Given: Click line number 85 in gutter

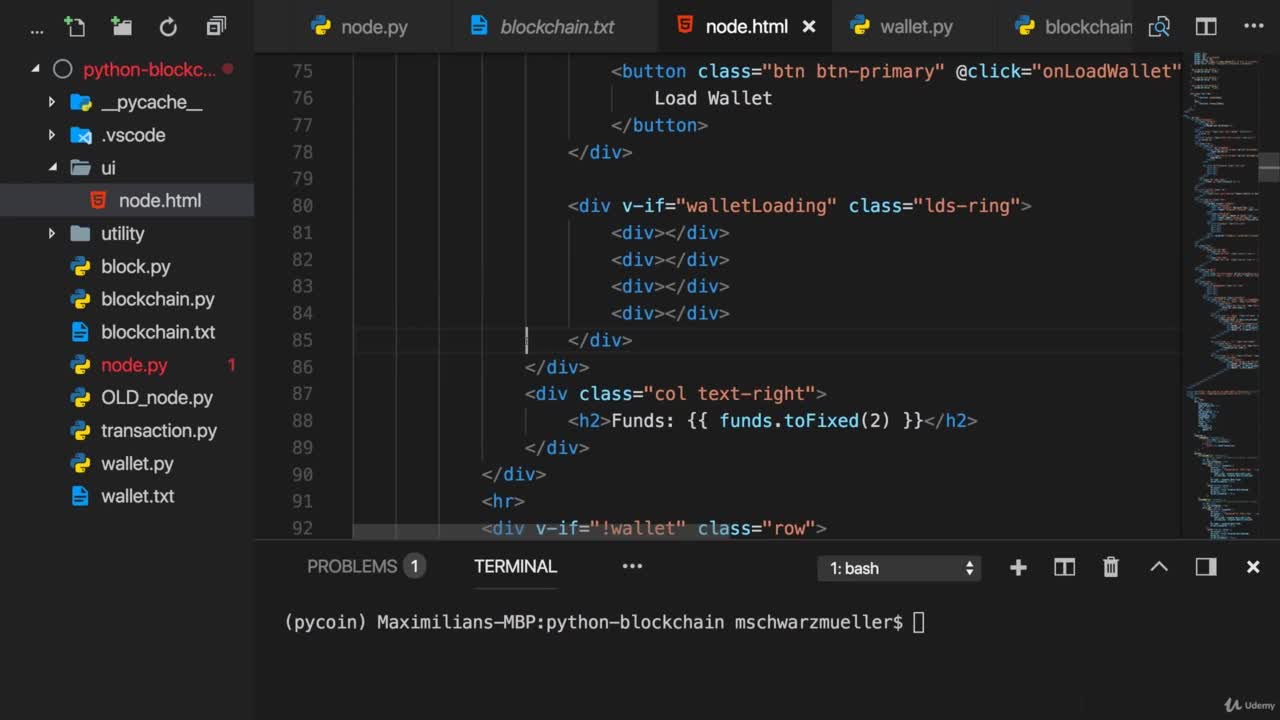Looking at the screenshot, I should pos(301,340).
